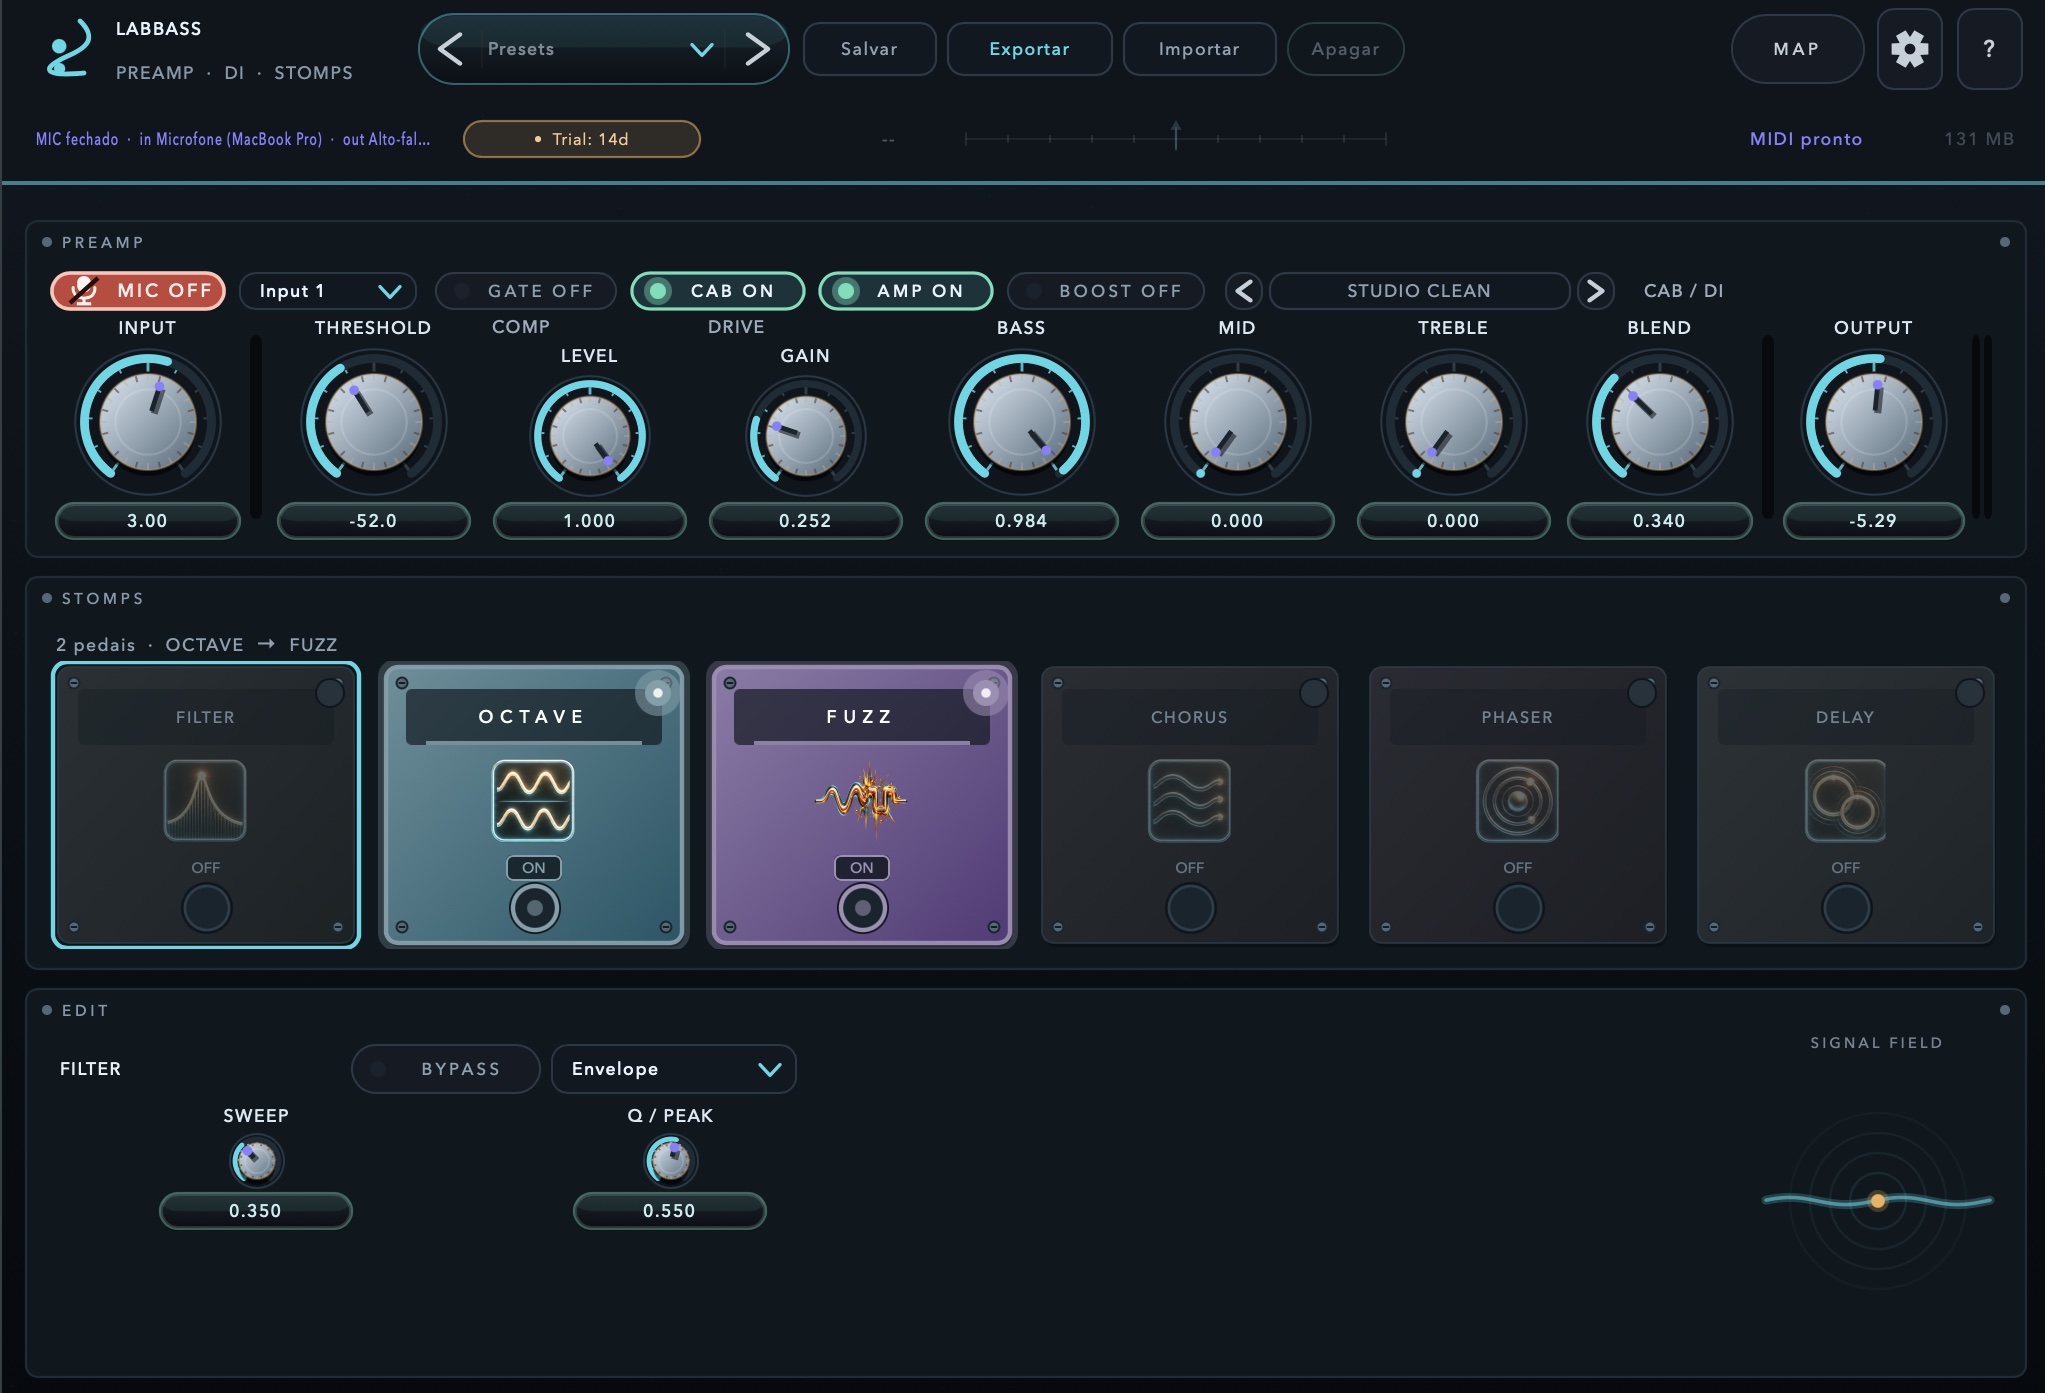2045x1393 pixels.
Task: Click the orange dot in SIGNAL FIELD
Action: point(1877,1201)
